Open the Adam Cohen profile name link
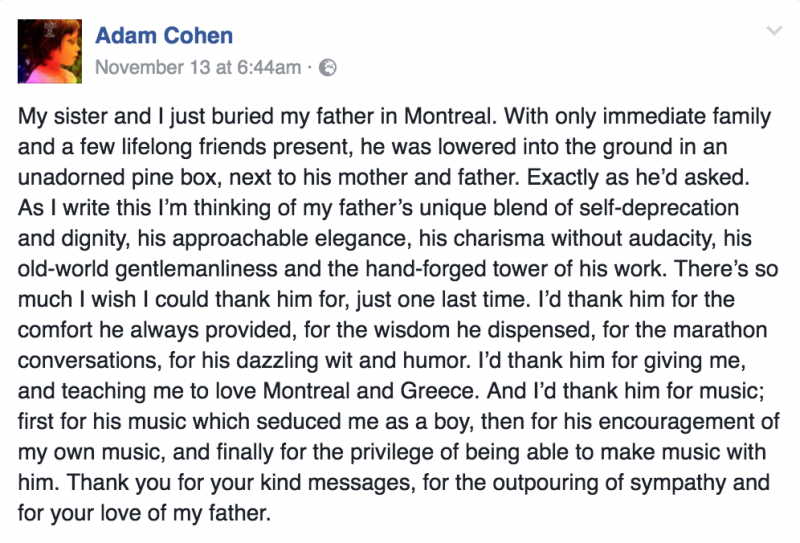The height and width of the screenshot is (543, 800). (x=164, y=36)
